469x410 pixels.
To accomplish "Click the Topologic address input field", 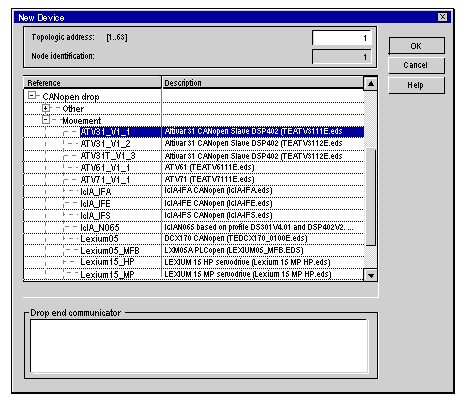I will click(342, 38).
